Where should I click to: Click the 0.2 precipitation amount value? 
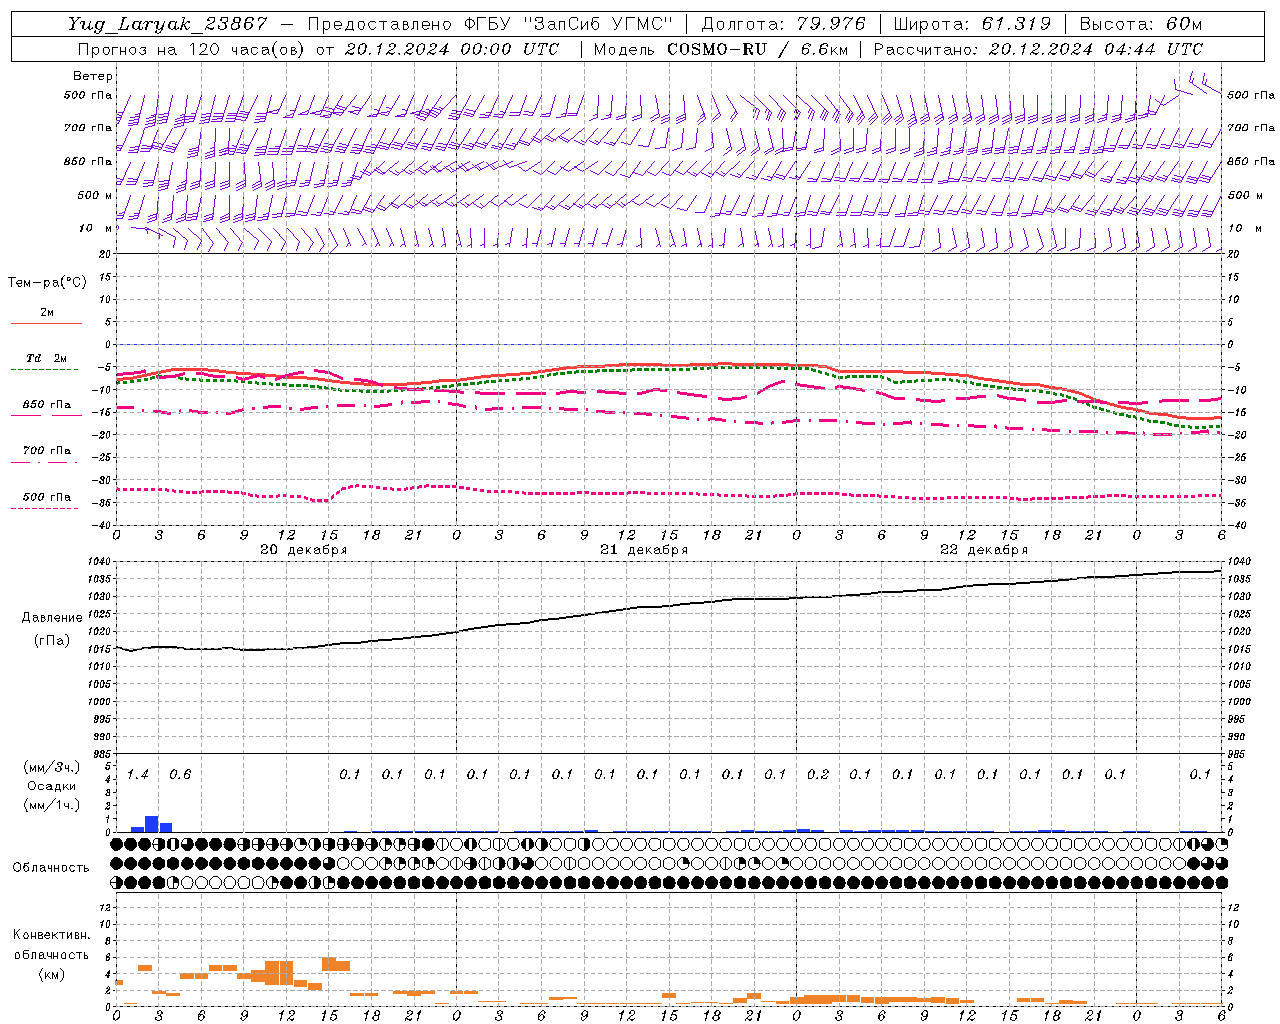[x=818, y=774]
